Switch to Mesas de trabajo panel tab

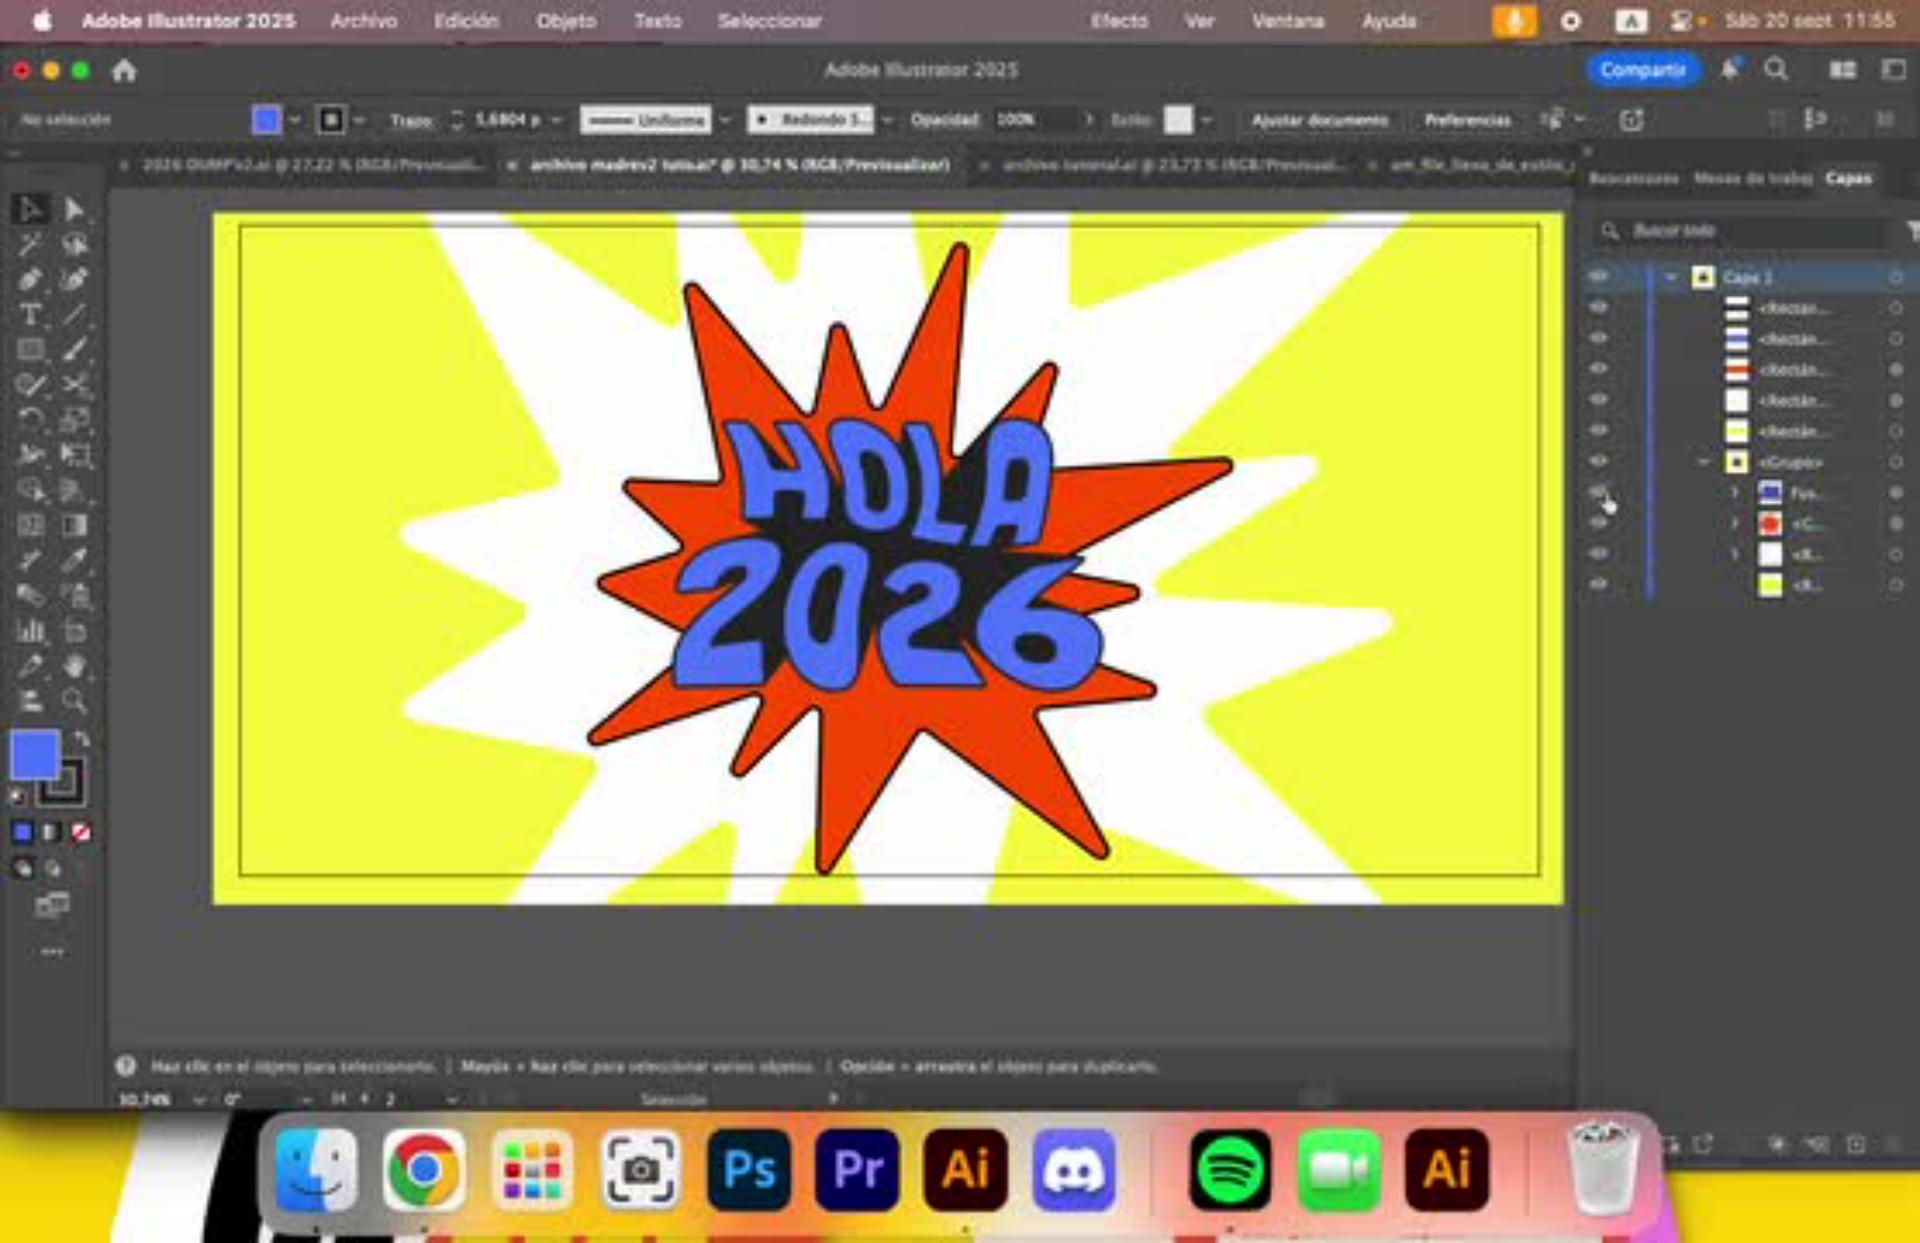[1752, 178]
